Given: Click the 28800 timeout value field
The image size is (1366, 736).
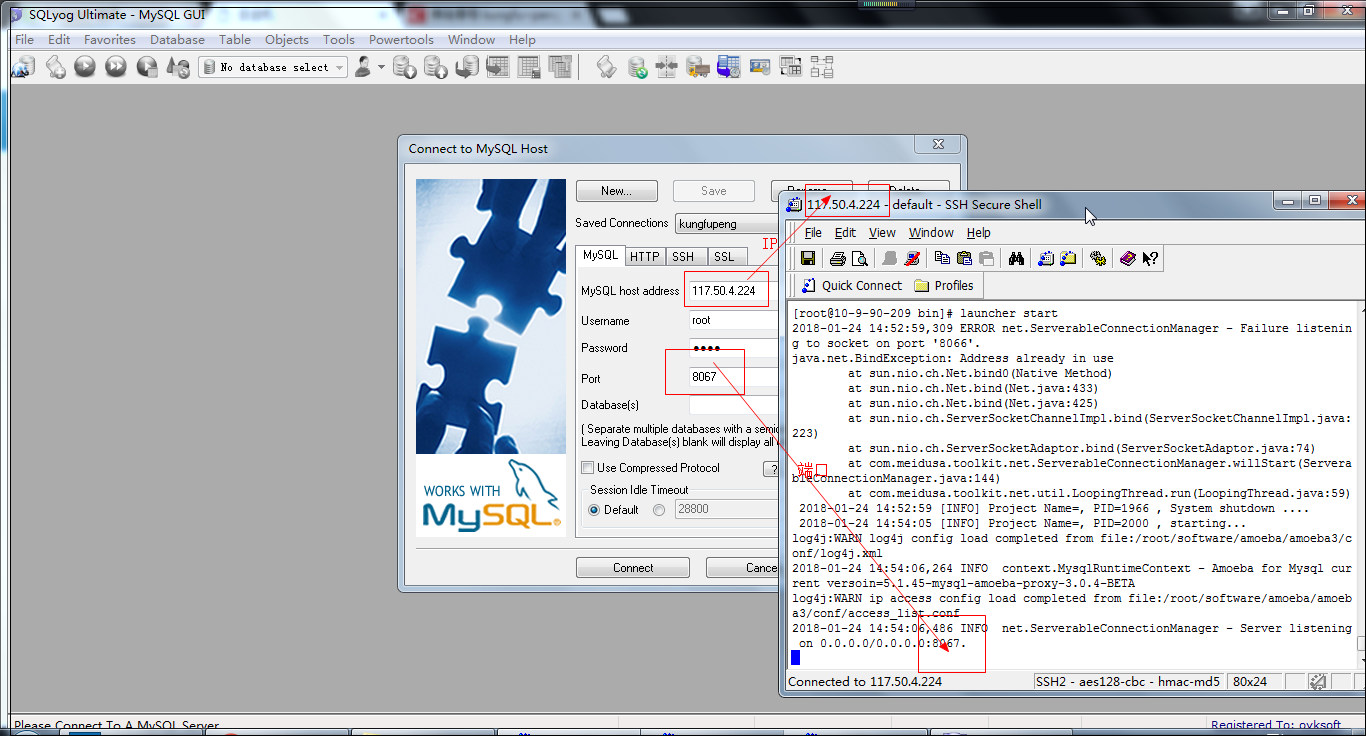Looking at the screenshot, I should pos(727,510).
